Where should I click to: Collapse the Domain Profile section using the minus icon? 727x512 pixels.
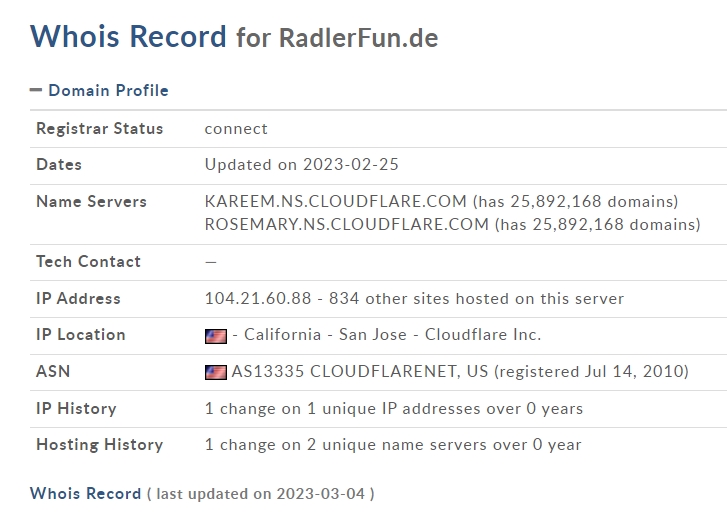[36, 90]
